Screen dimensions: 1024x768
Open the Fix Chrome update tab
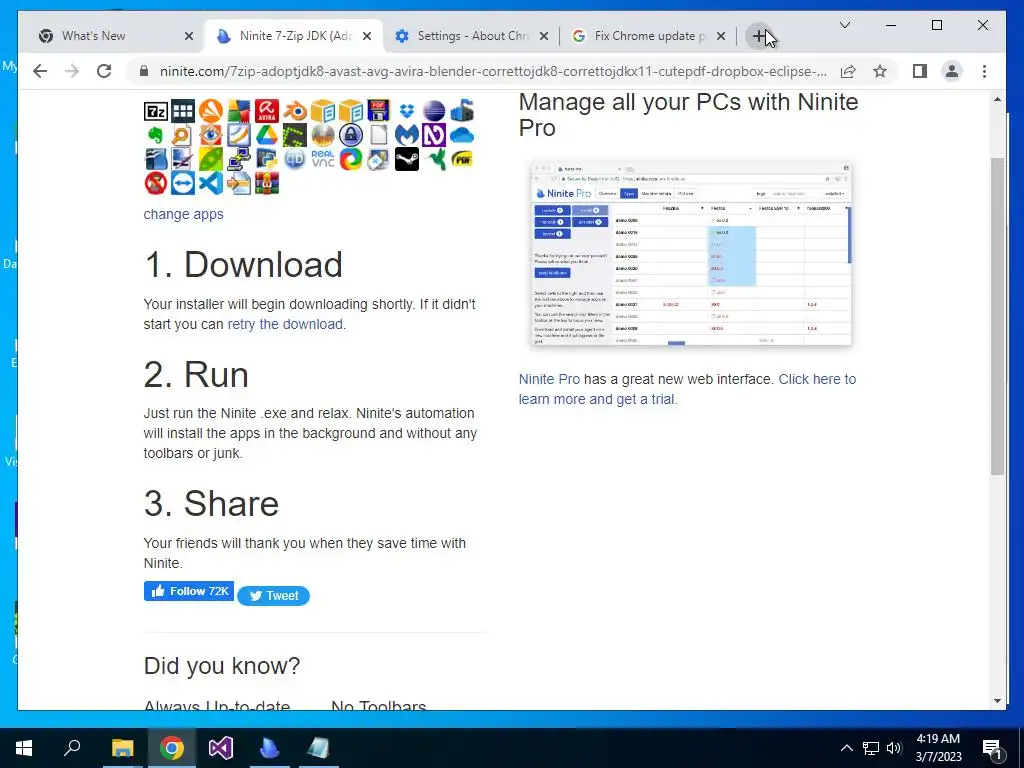click(x=650, y=36)
